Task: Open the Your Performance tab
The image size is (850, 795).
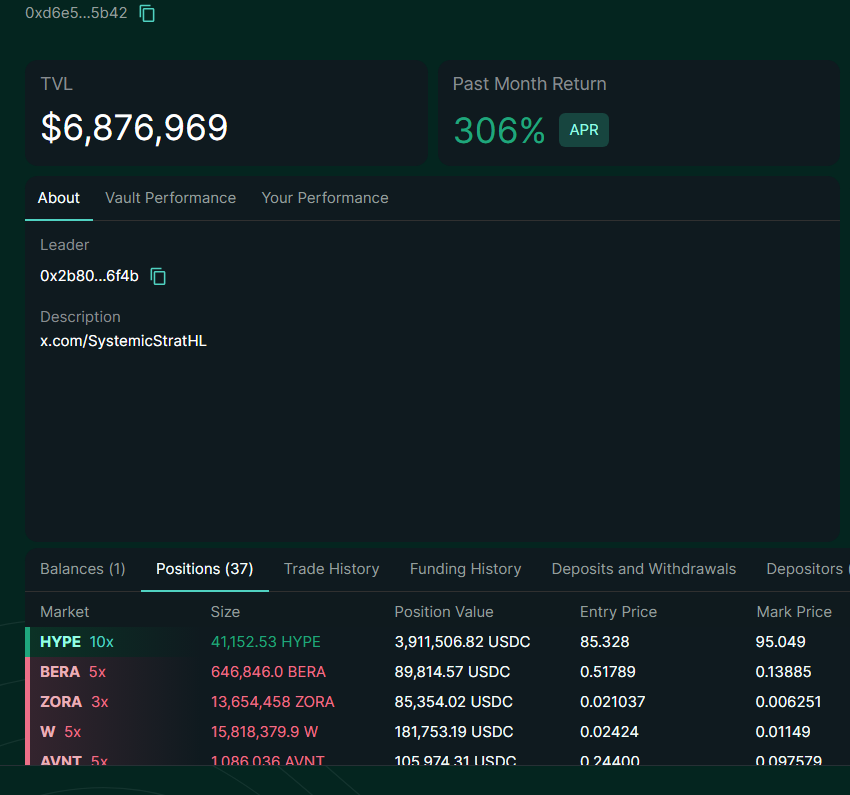Action: click(x=325, y=198)
